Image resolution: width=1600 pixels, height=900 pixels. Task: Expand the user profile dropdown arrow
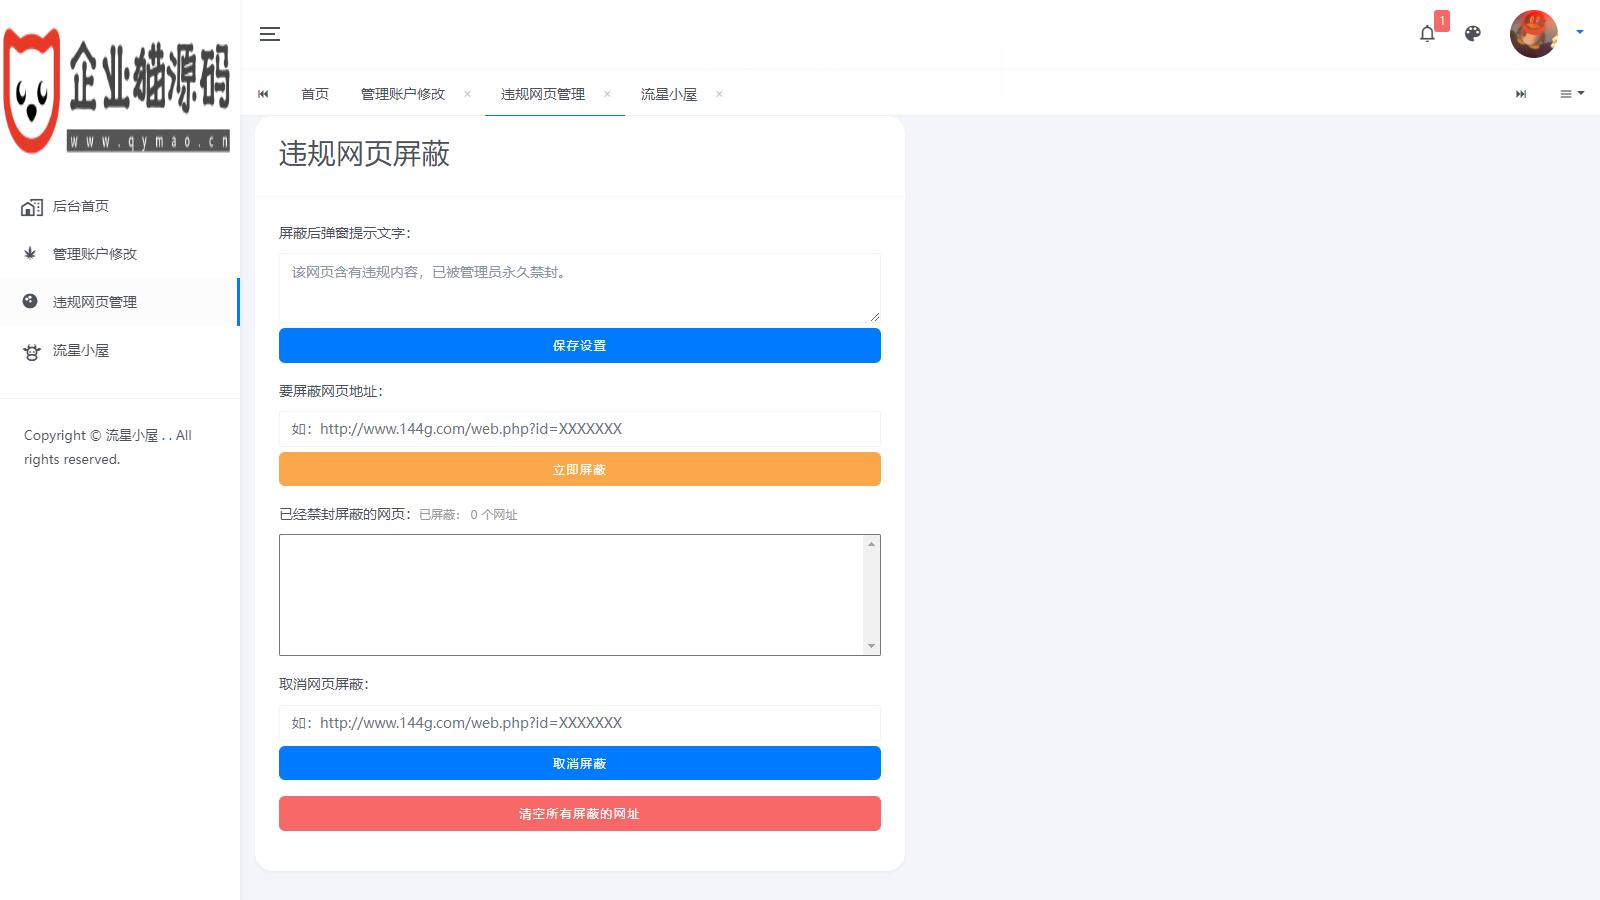coord(1580,32)
